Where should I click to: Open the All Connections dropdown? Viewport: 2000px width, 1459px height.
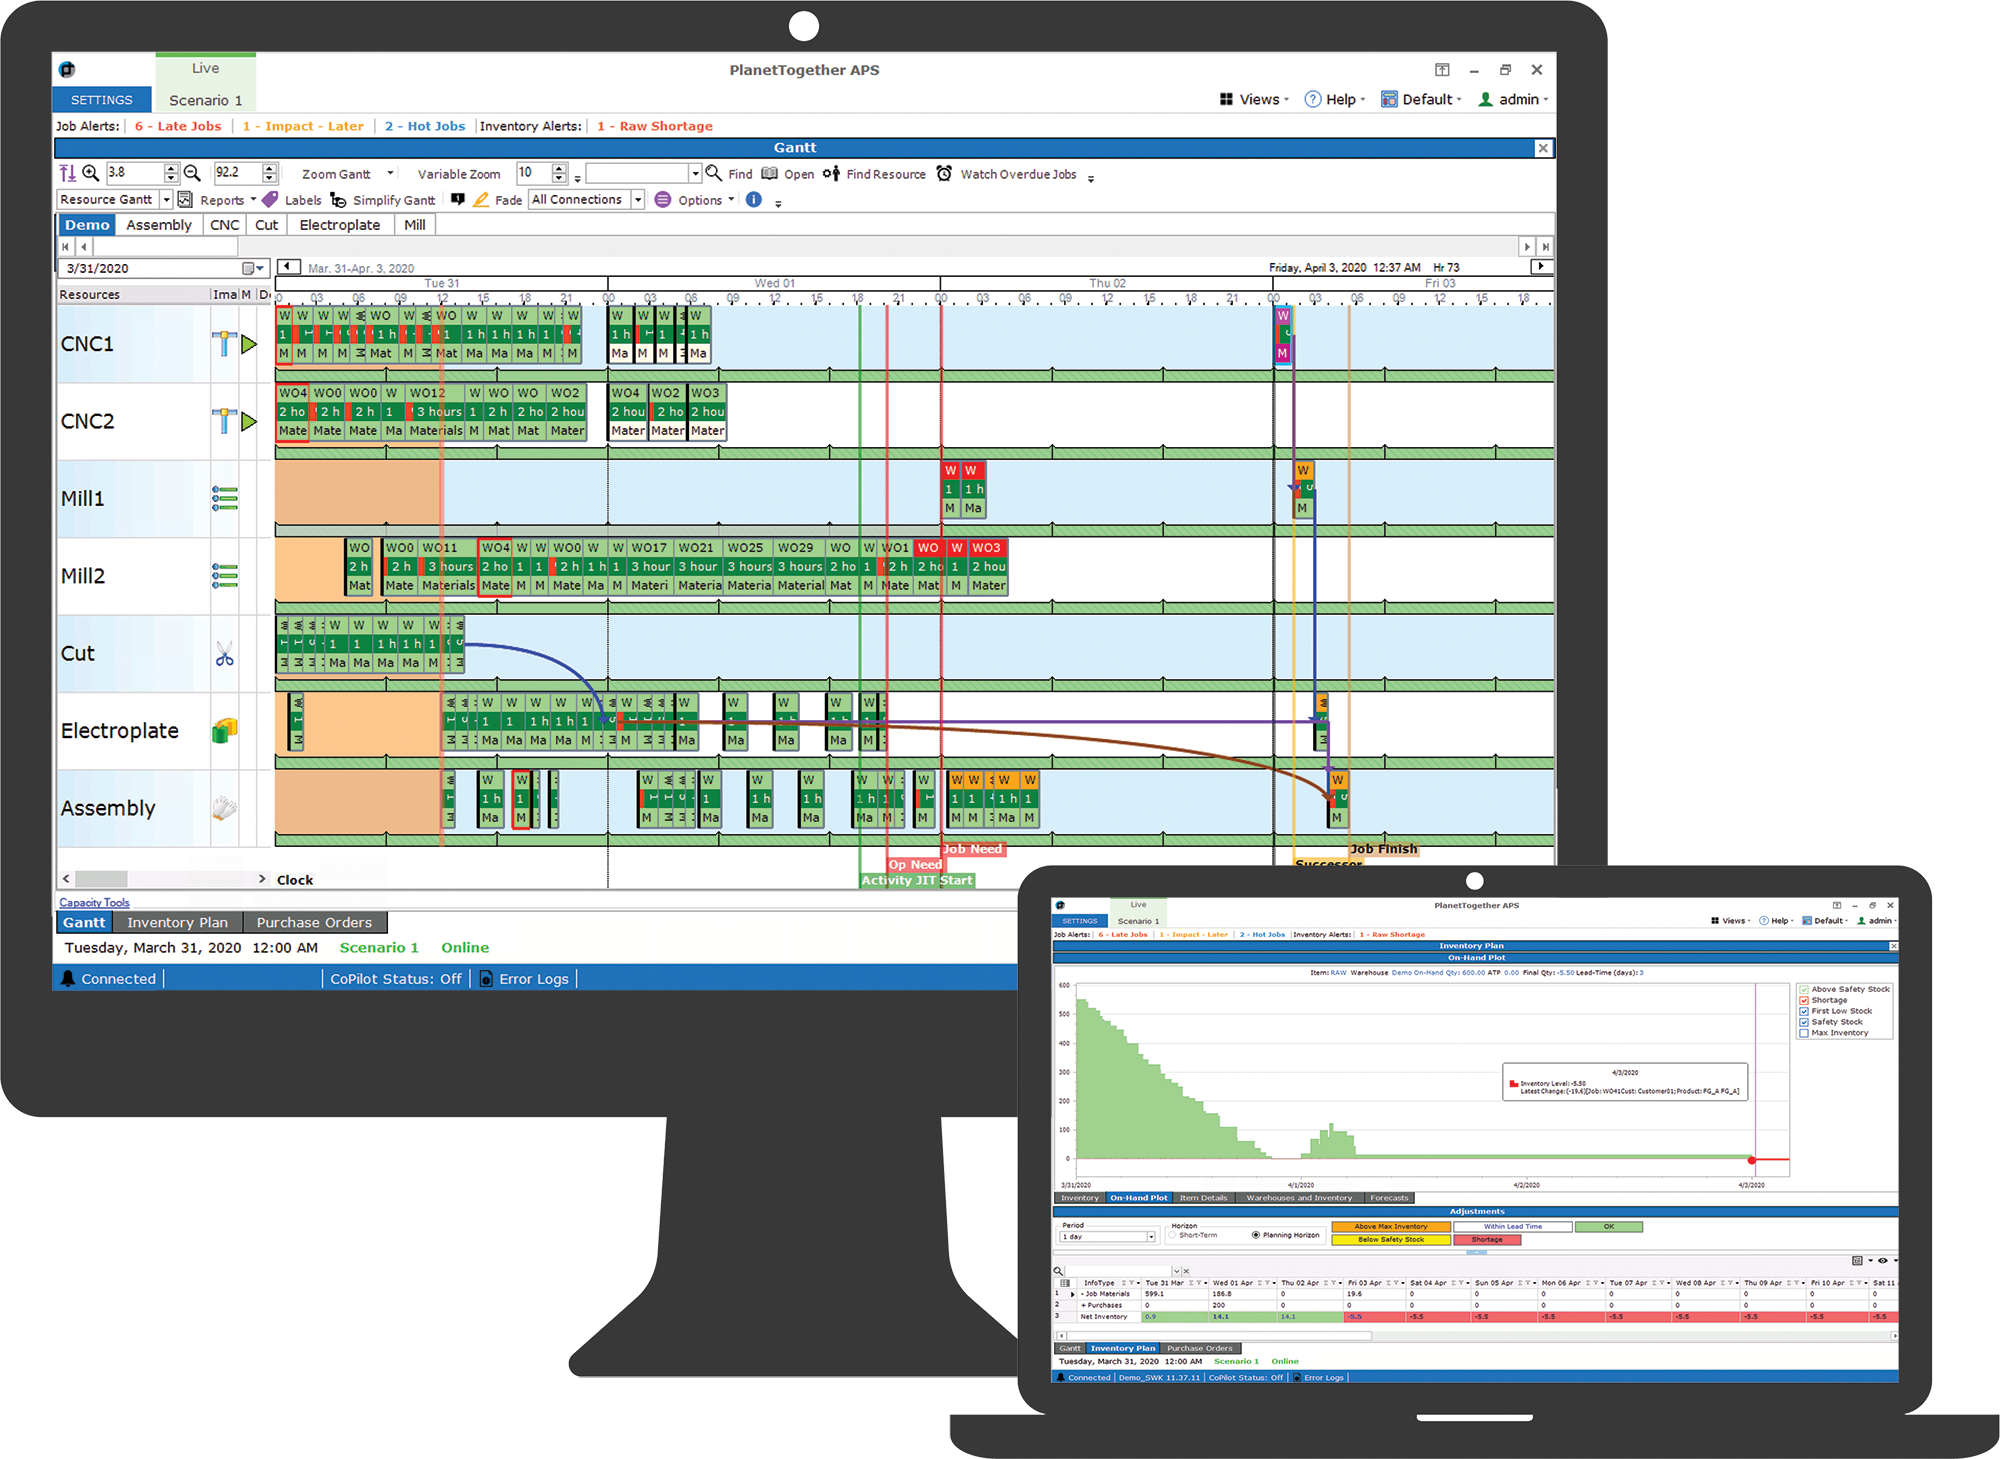click(638, 199)
